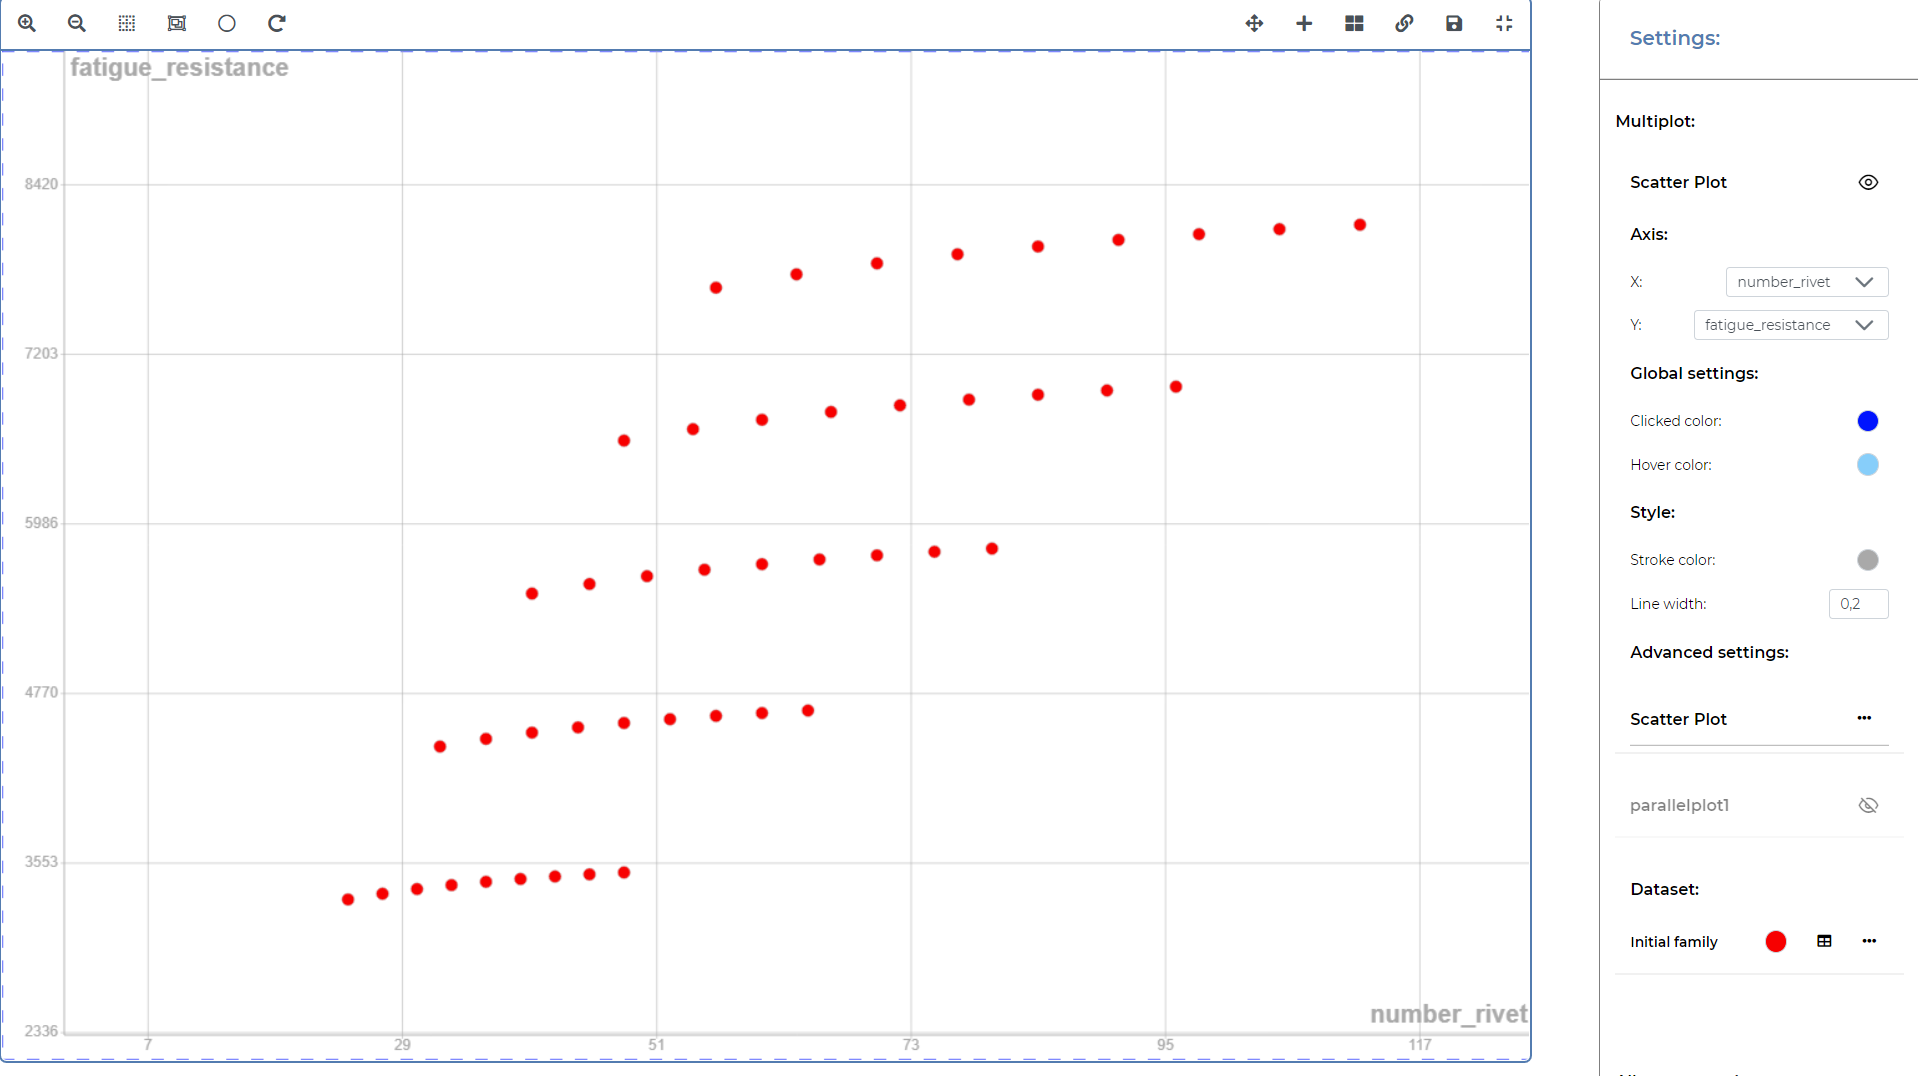Click the 95 x-axis tick label
The width and height of the screenshot is (1918, 1076).
tap(1165, 1045)
